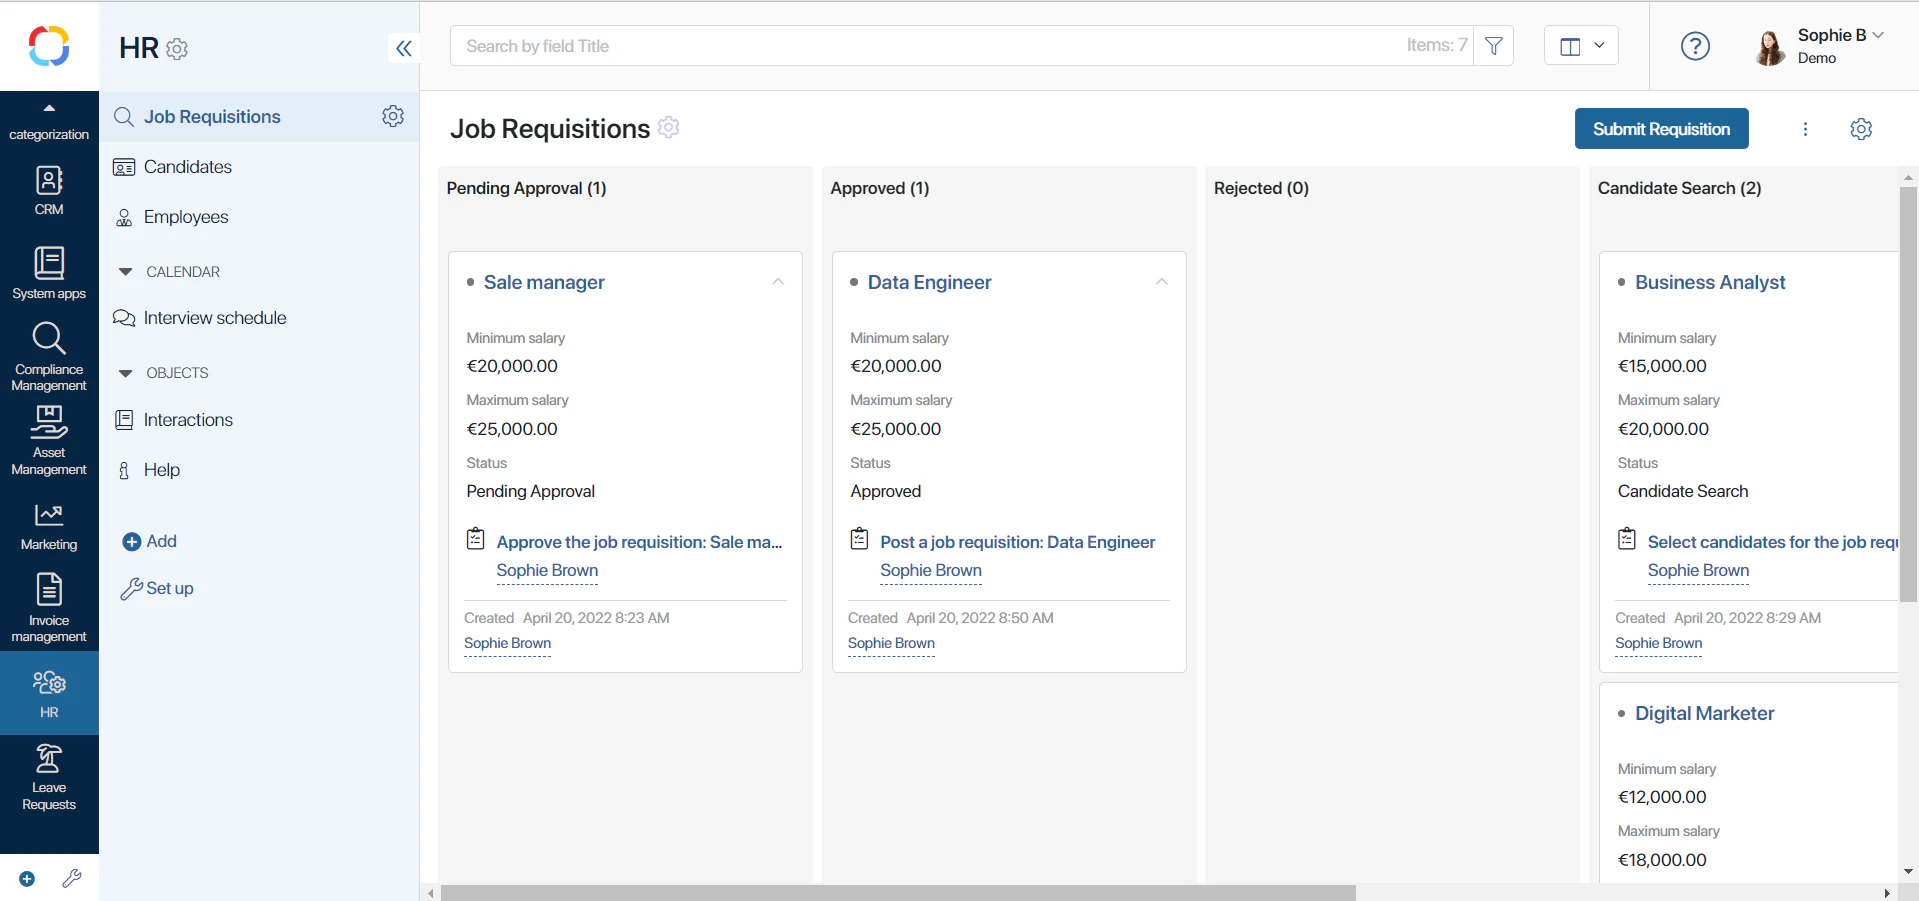This screenshot has width=1919, height=901.
Task: Open Invoice management workspace
Action: click(x=49, y=607)
